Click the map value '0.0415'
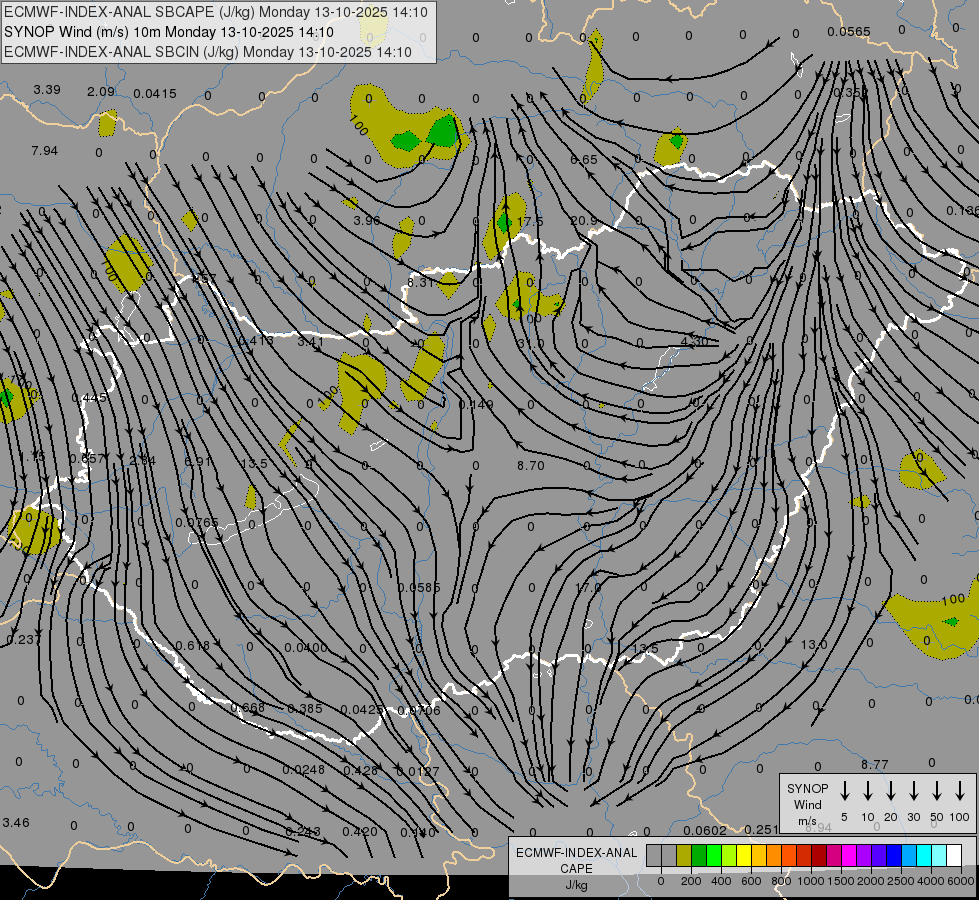The image size is (979, 900). [155, 94]
